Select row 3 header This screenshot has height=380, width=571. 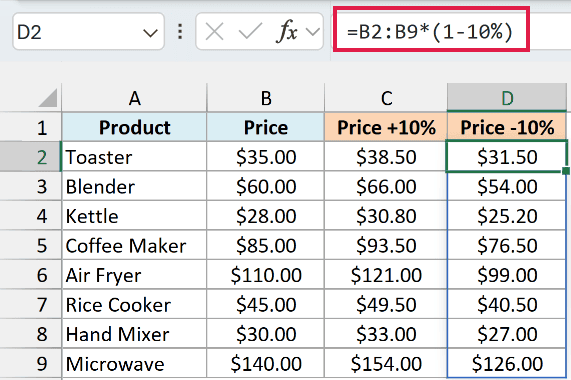point(31,186)
